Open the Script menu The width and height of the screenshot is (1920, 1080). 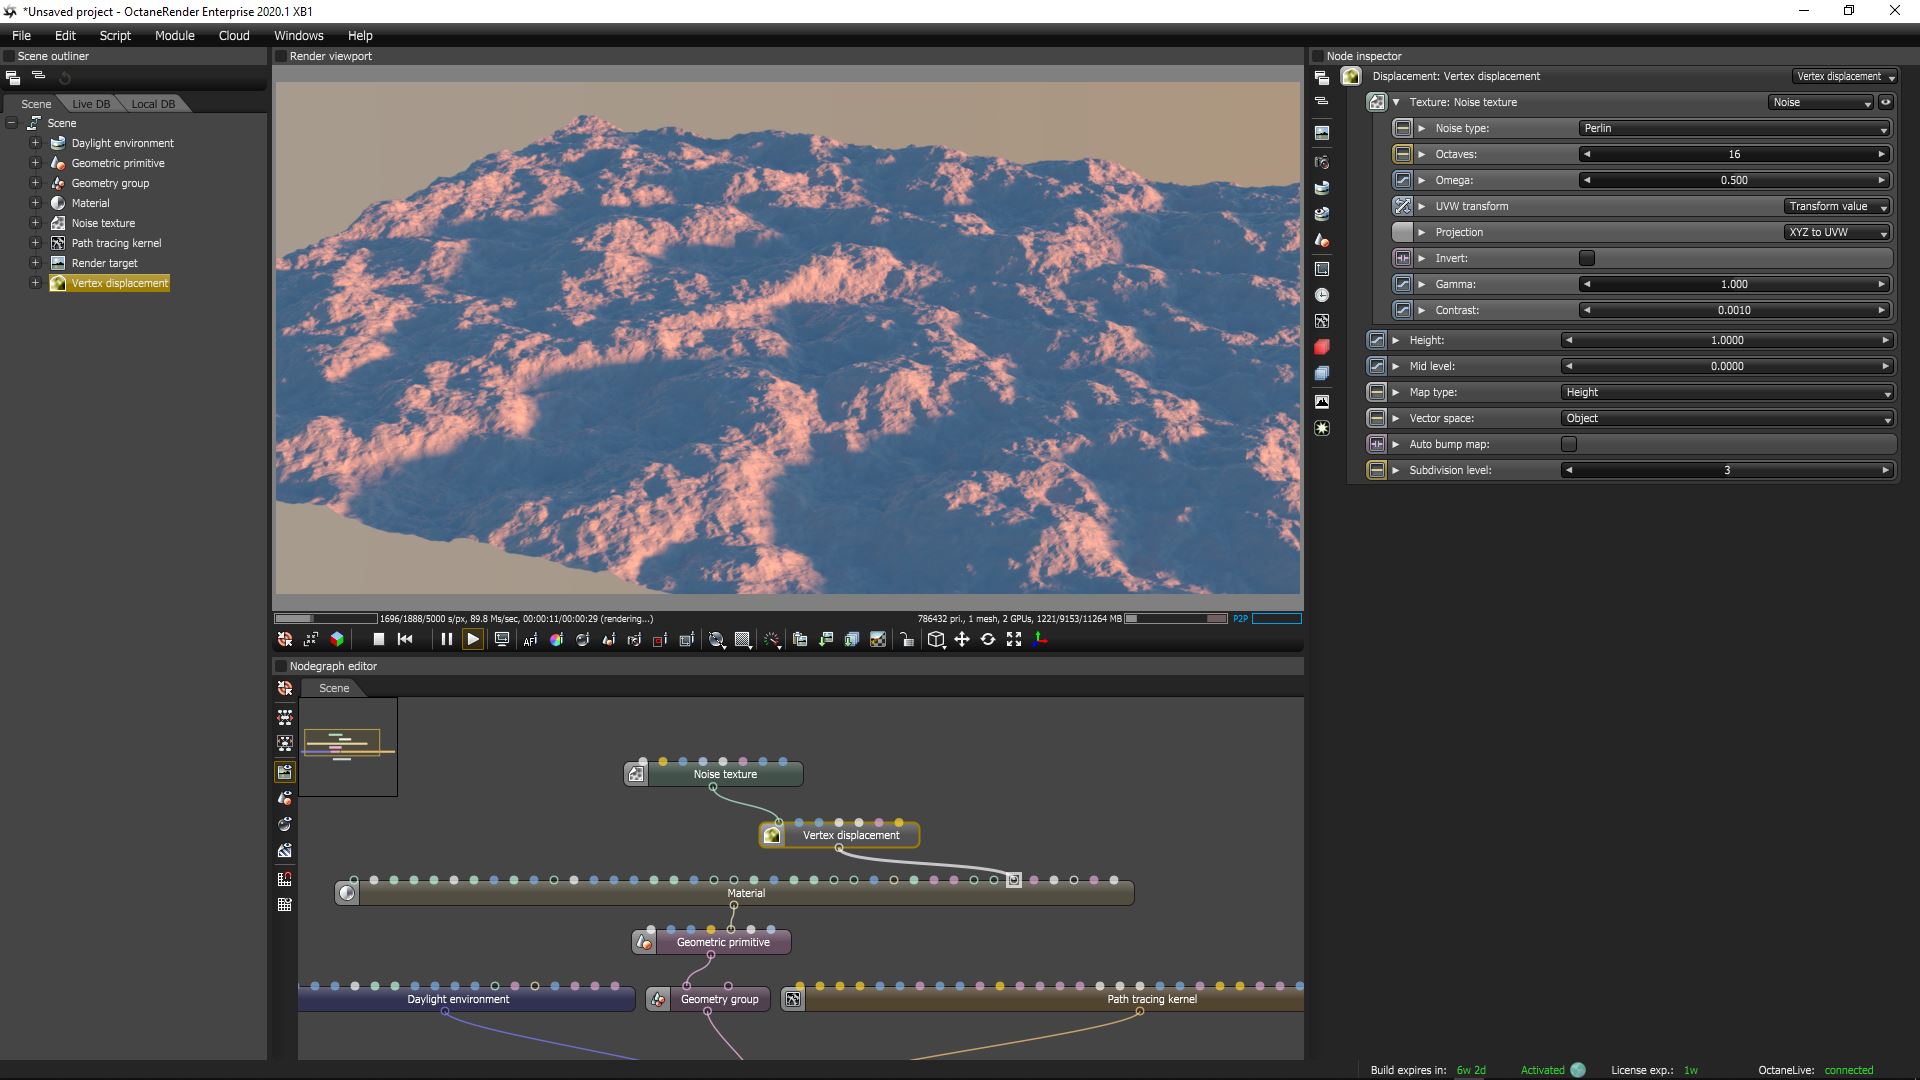(x=114, y=35)
